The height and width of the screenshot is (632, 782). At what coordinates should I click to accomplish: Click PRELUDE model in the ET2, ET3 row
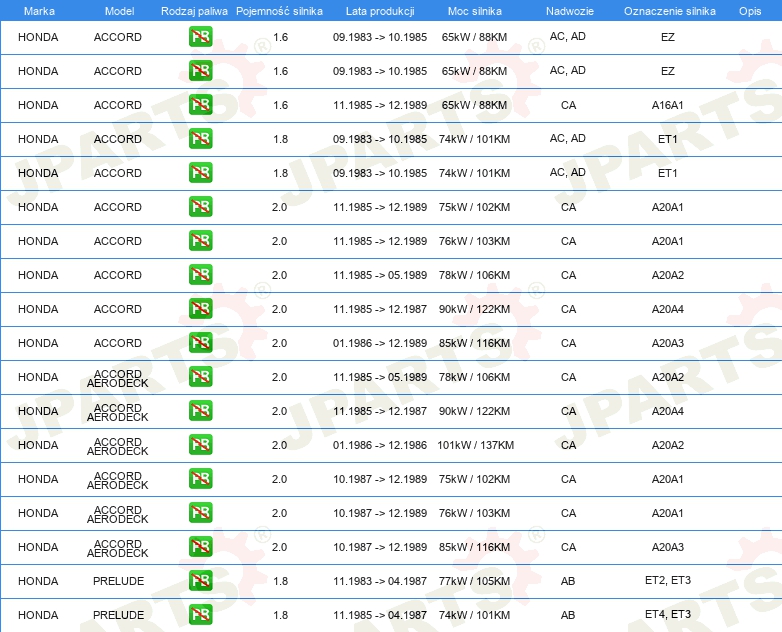click(x=118, y=581)
